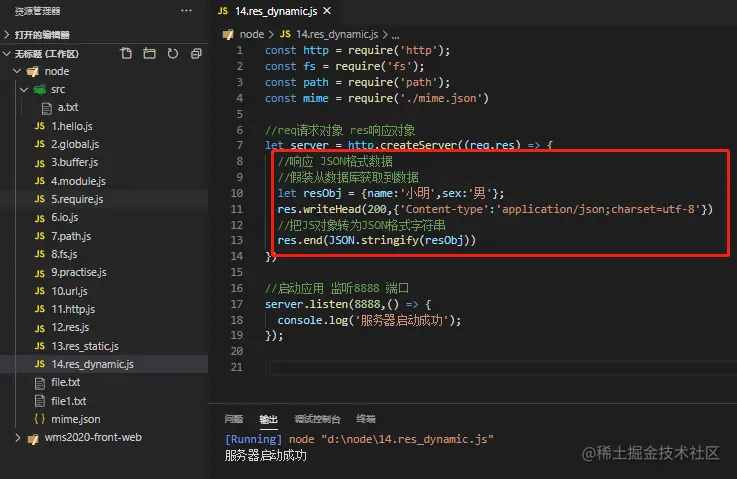The image size is (737, 479).
Task: Place cursor on empty line 21
Action: click(x=501, y=368)
